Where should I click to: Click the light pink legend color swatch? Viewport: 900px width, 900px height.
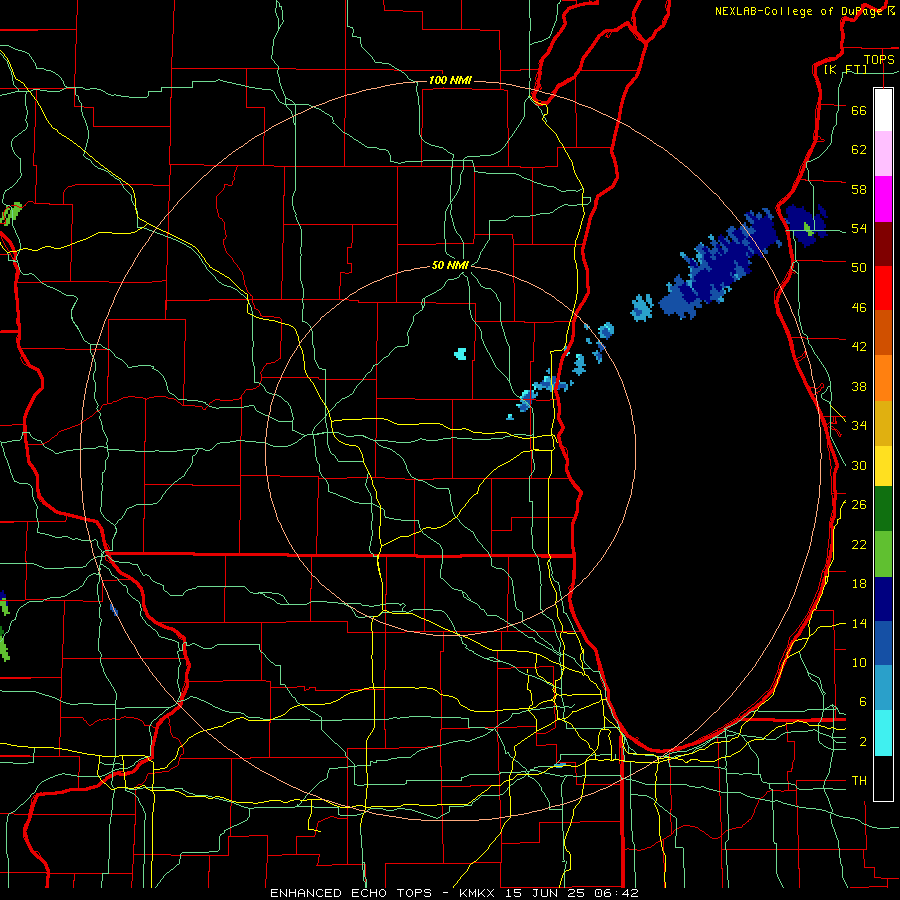point(883,153)
